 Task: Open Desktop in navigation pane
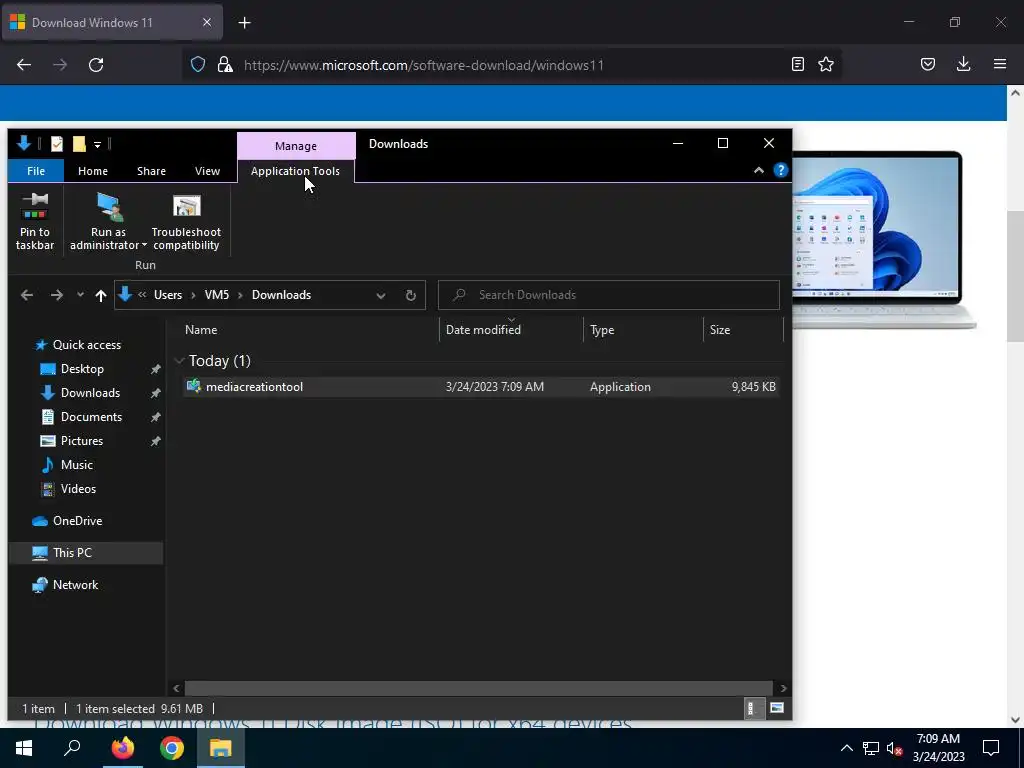[x=82, y=369]
